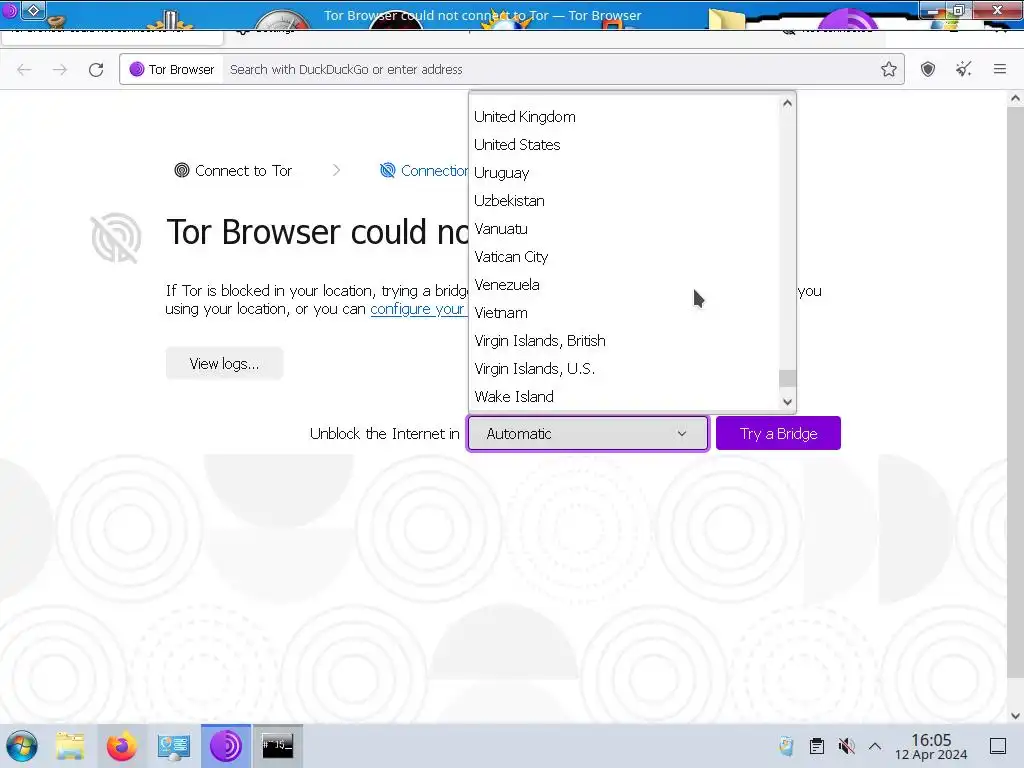The image size is (1024, 768).
Task: Open View logs
Action: click(x=224, y=364)
